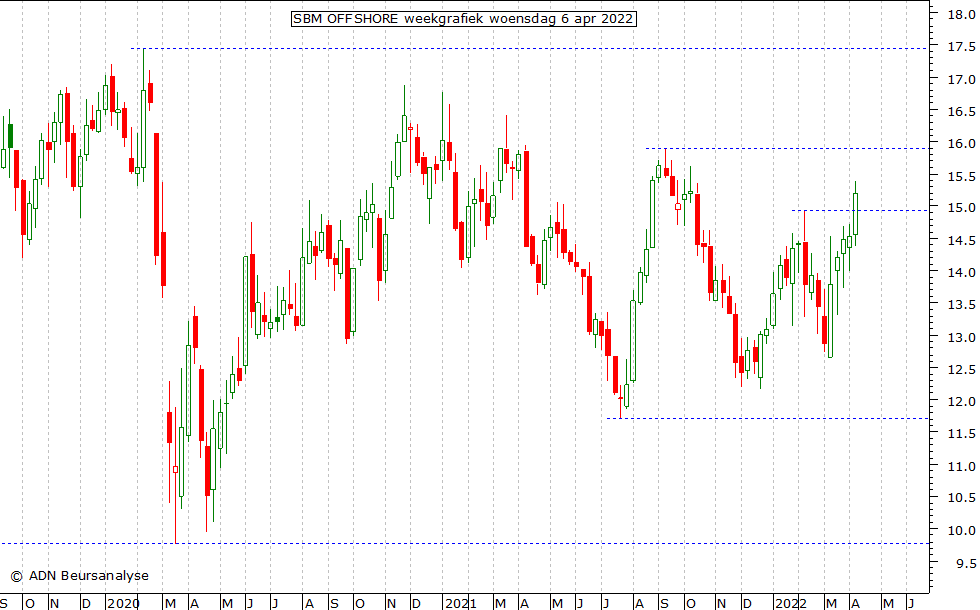980x610 pixels.
Task: Click the 18.0 price axis label
Action: point(961,14)
